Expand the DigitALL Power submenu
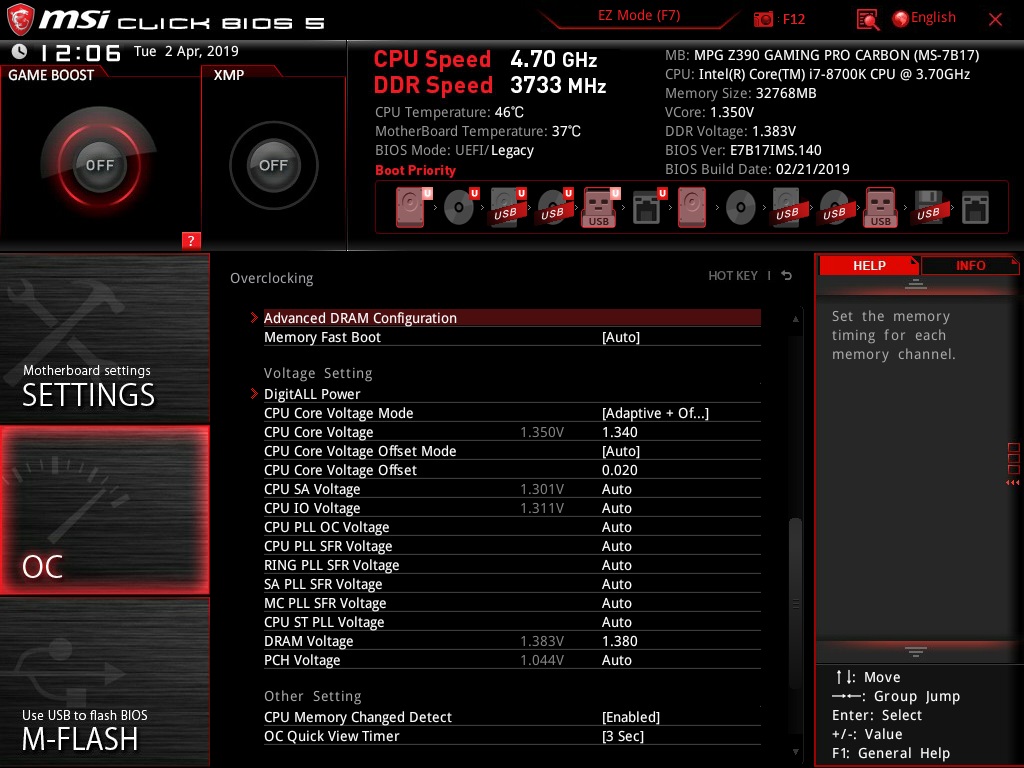The width and height of the screenshot is (1024, 768). 512,394
